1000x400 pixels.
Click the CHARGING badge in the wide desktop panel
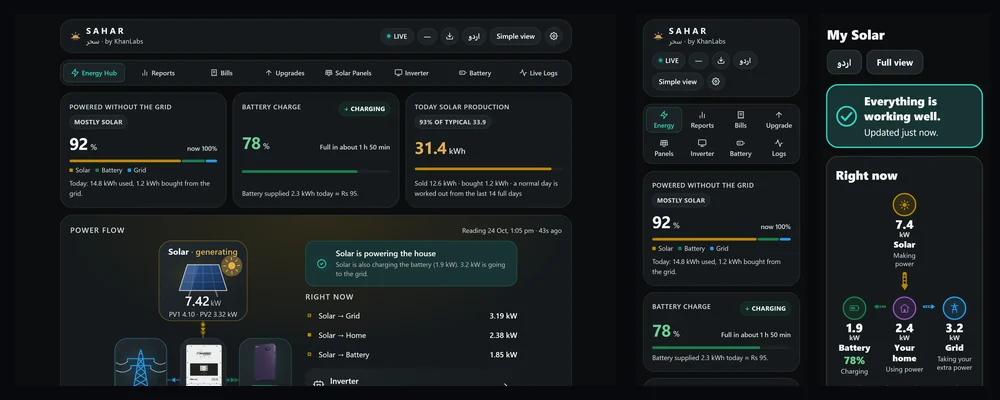click(365, 109)
